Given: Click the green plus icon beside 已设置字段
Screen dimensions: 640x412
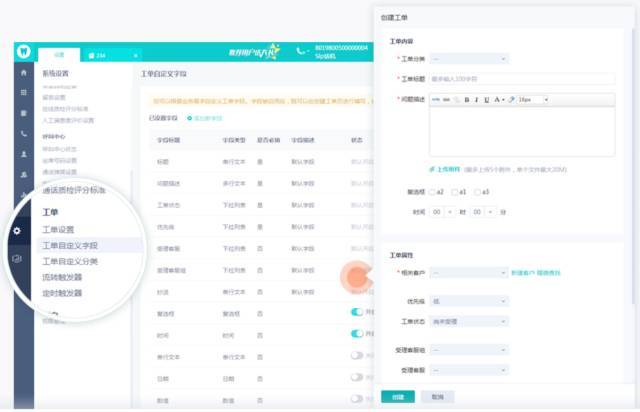Looking at the screenshot, I should tap(189, 118).
